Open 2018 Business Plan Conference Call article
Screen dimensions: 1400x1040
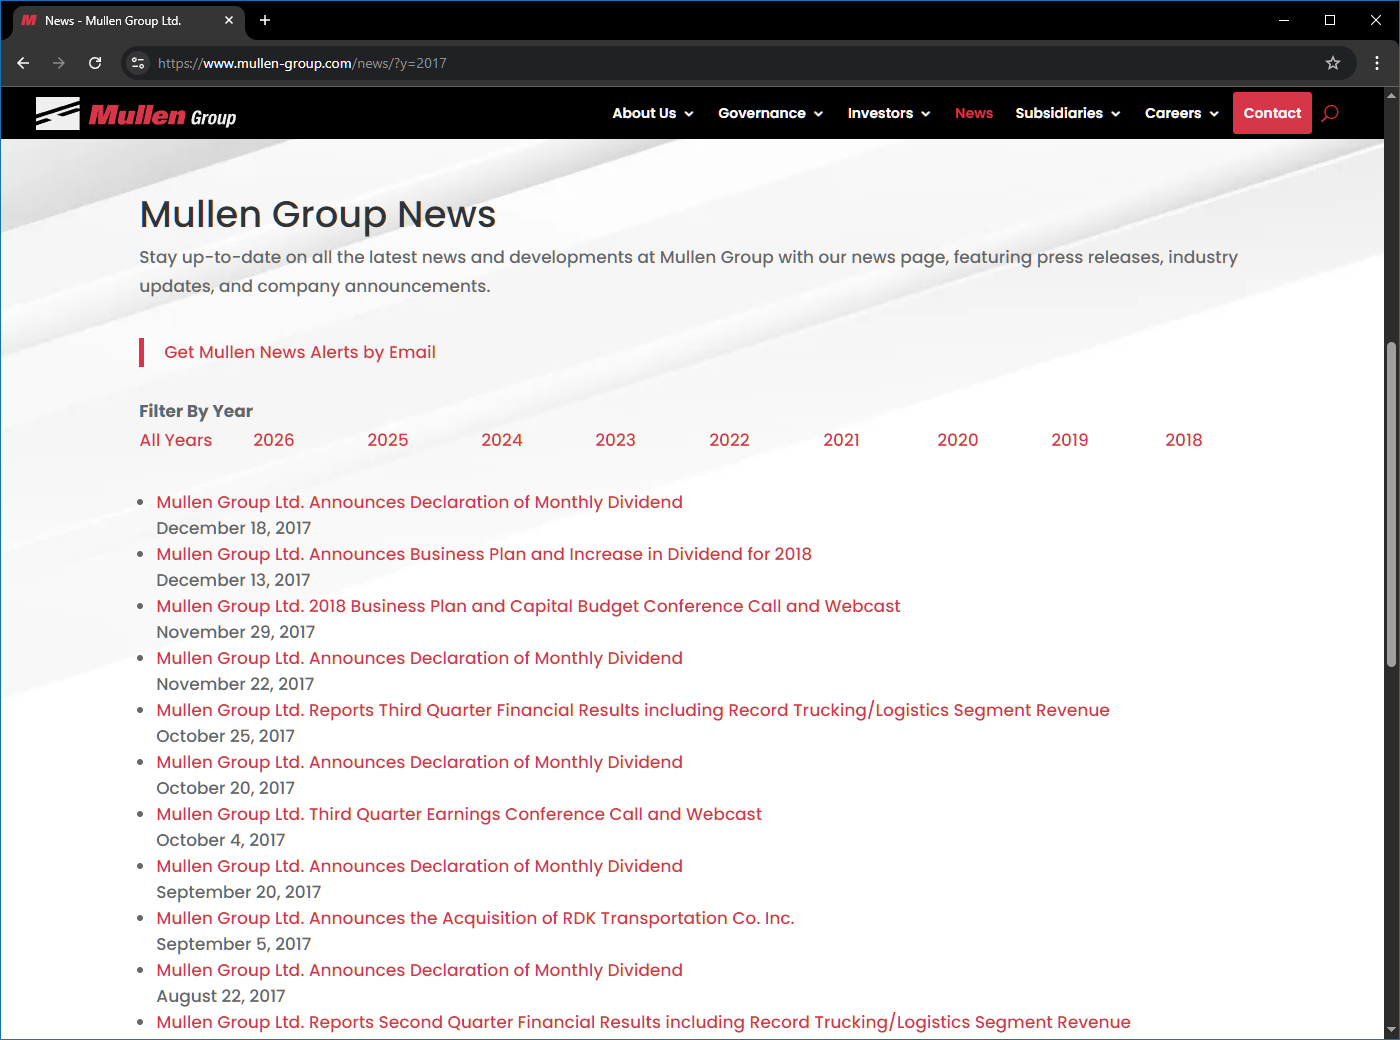tap(528, 606)
